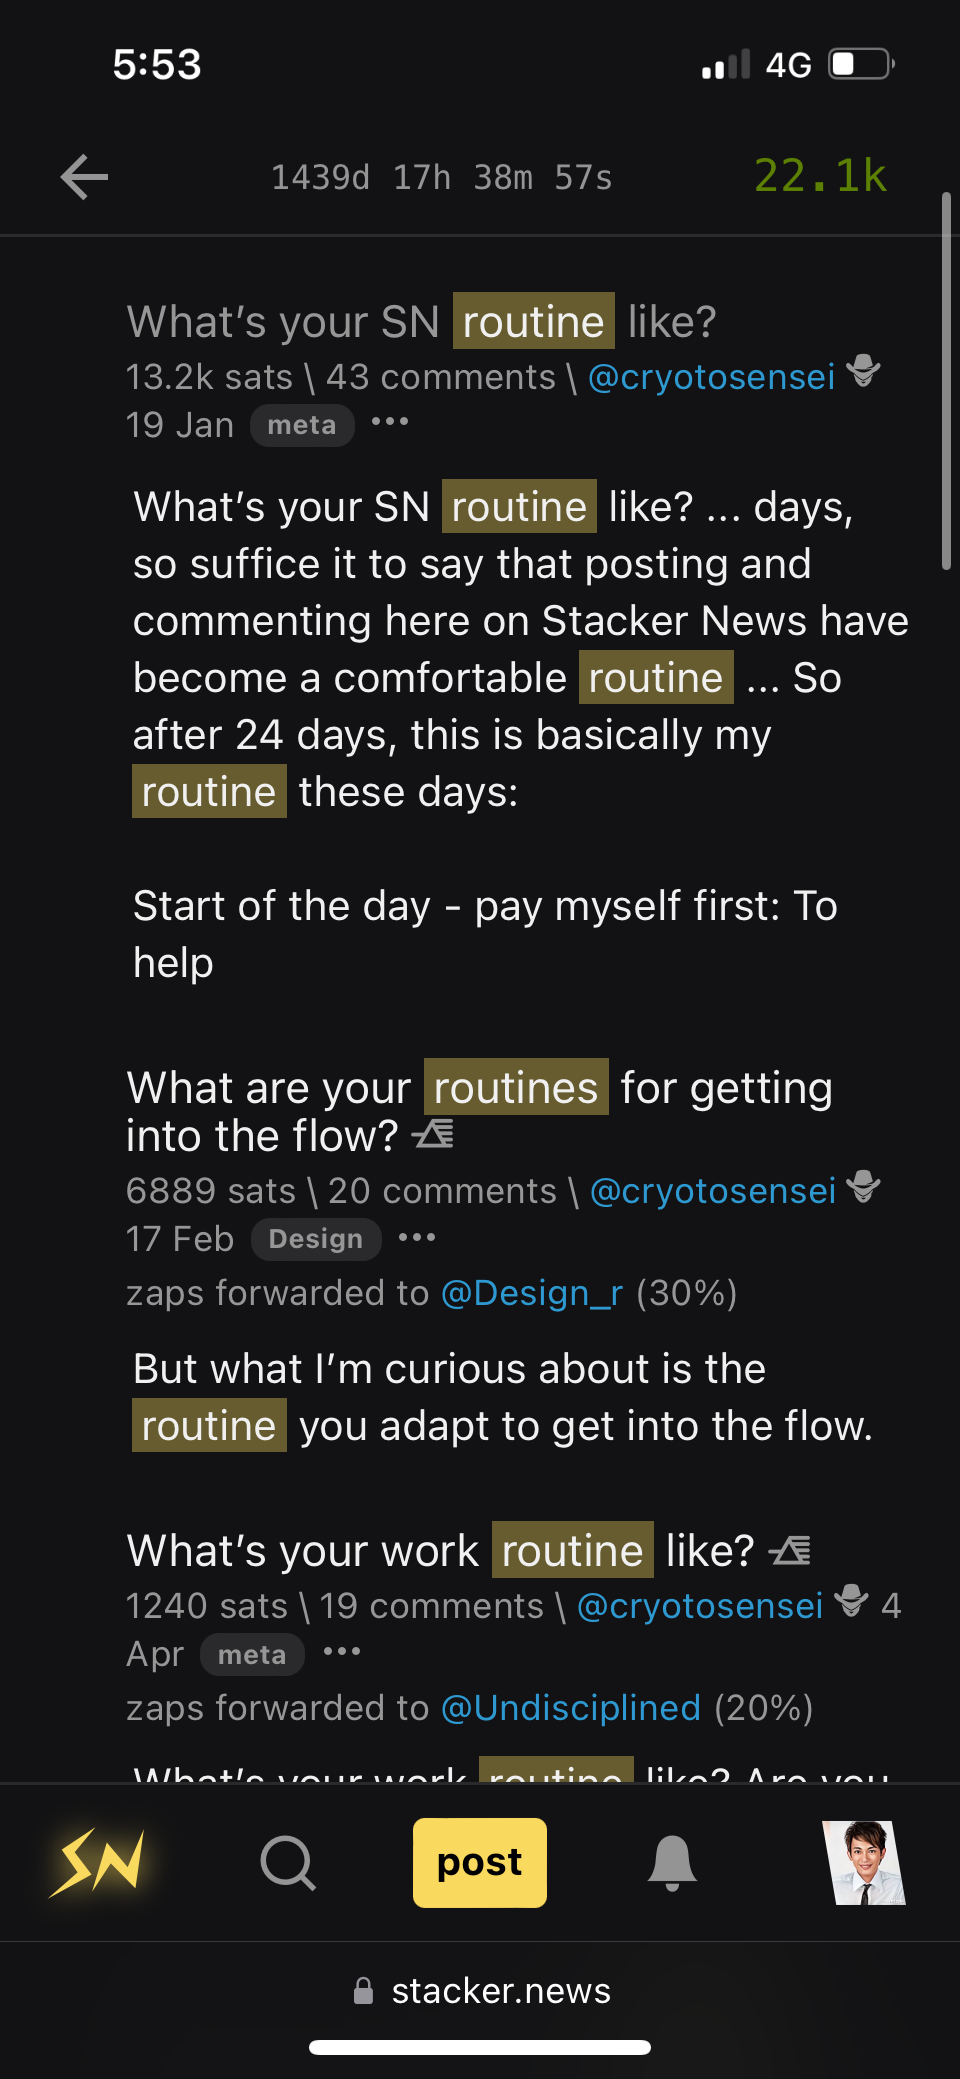The height and width of the screenshot is (2079, 960).
Task: Tap the freebie icon after "into the flow?"
Action: (x=434, y=1134)
